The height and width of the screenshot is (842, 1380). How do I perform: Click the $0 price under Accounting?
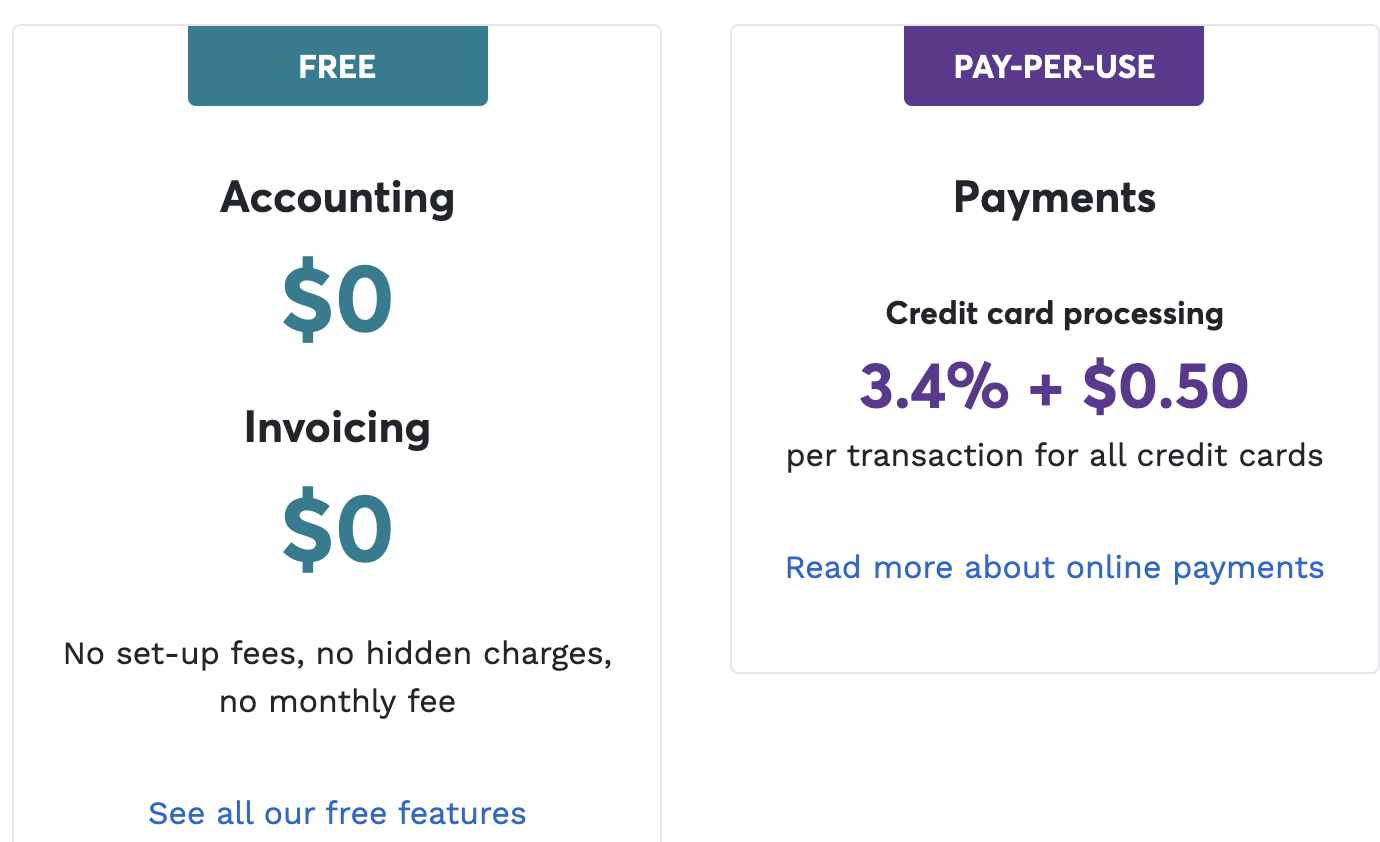point(338,300)
